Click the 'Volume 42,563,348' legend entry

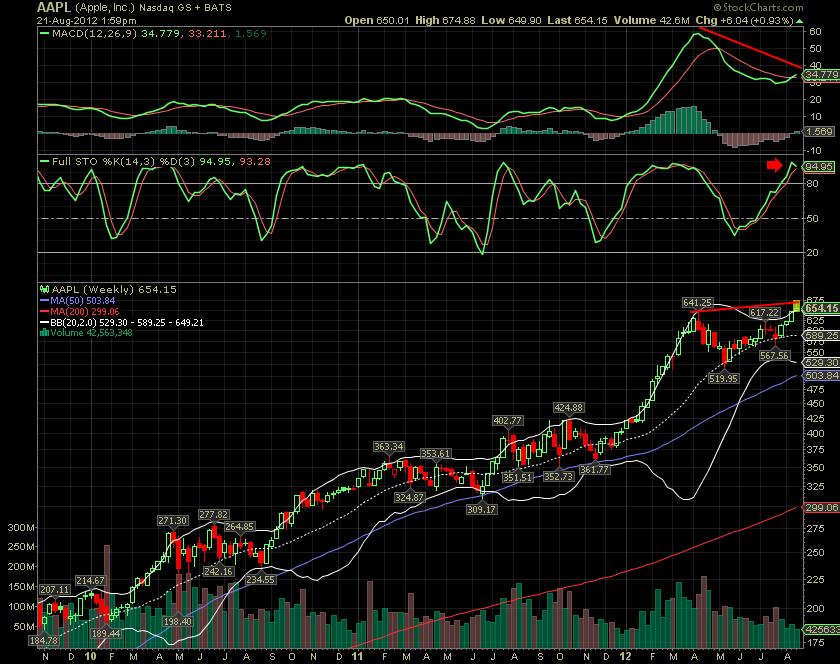click(91, 333)
